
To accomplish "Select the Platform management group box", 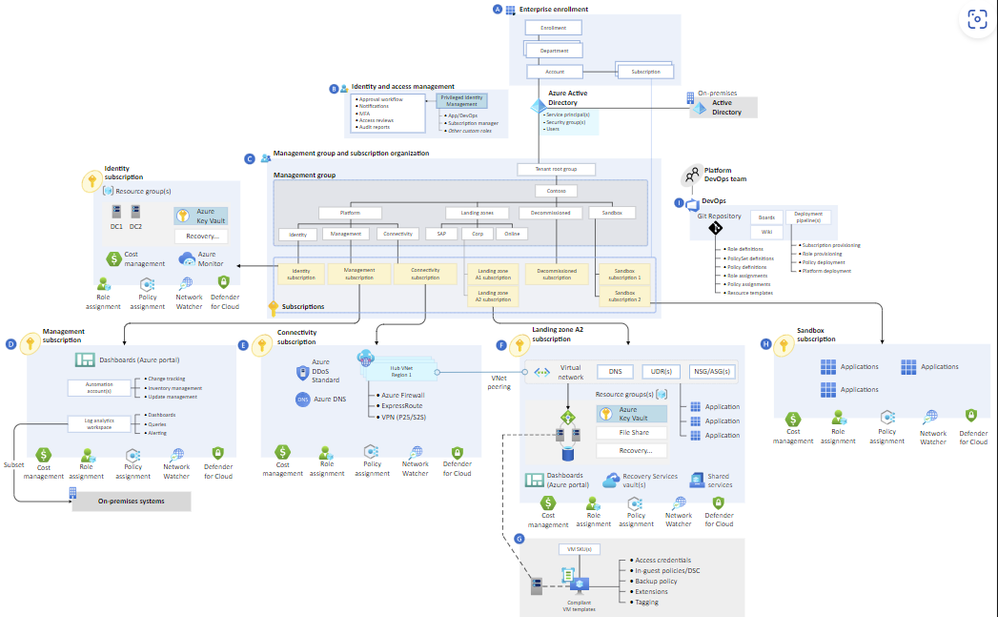I will point(350,213).
